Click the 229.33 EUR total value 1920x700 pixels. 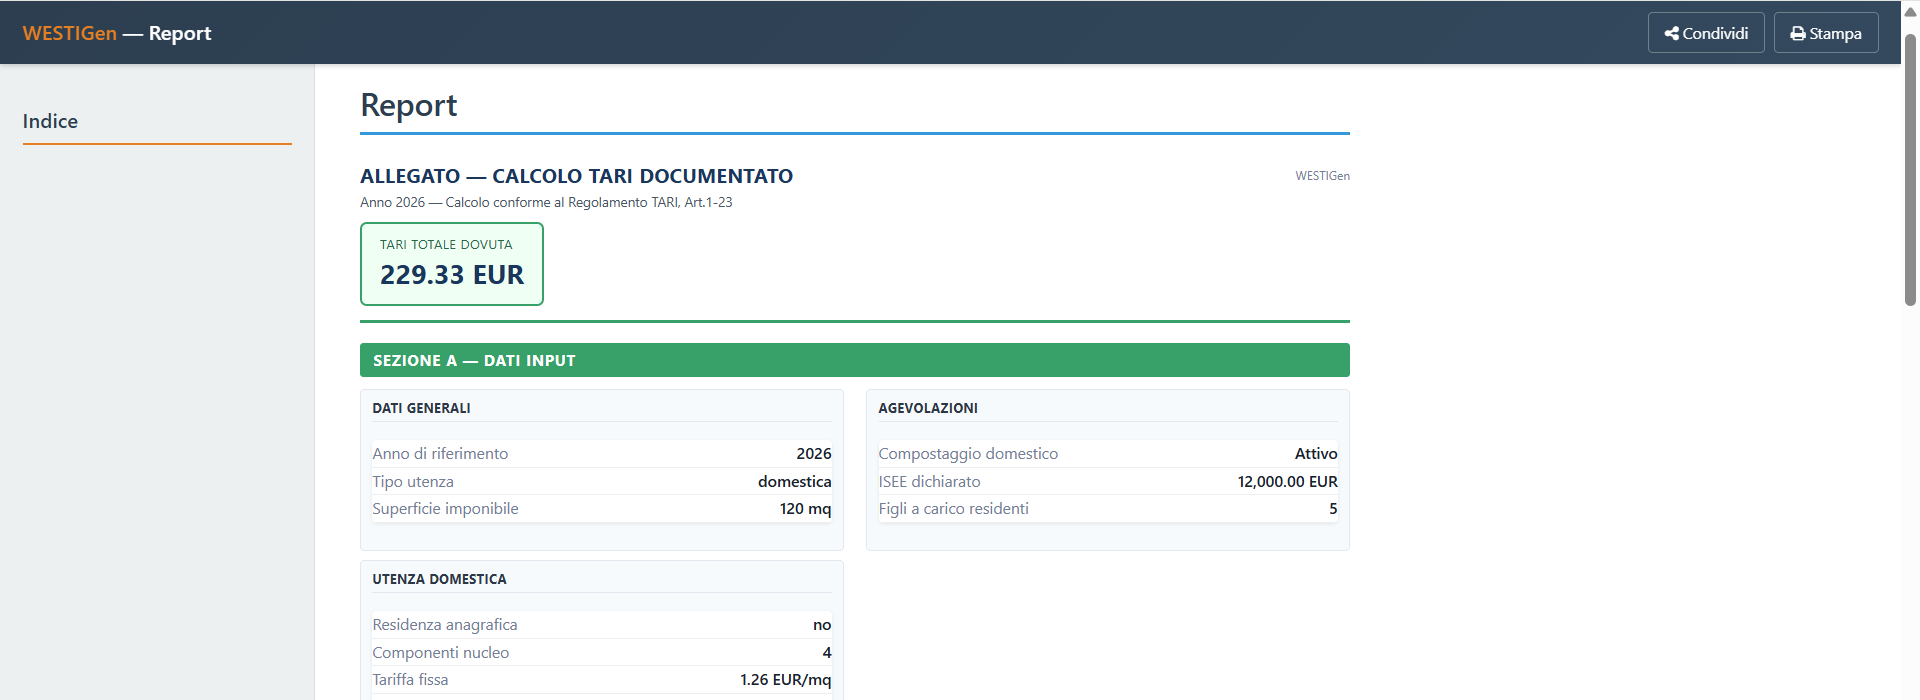coord(452,275)
